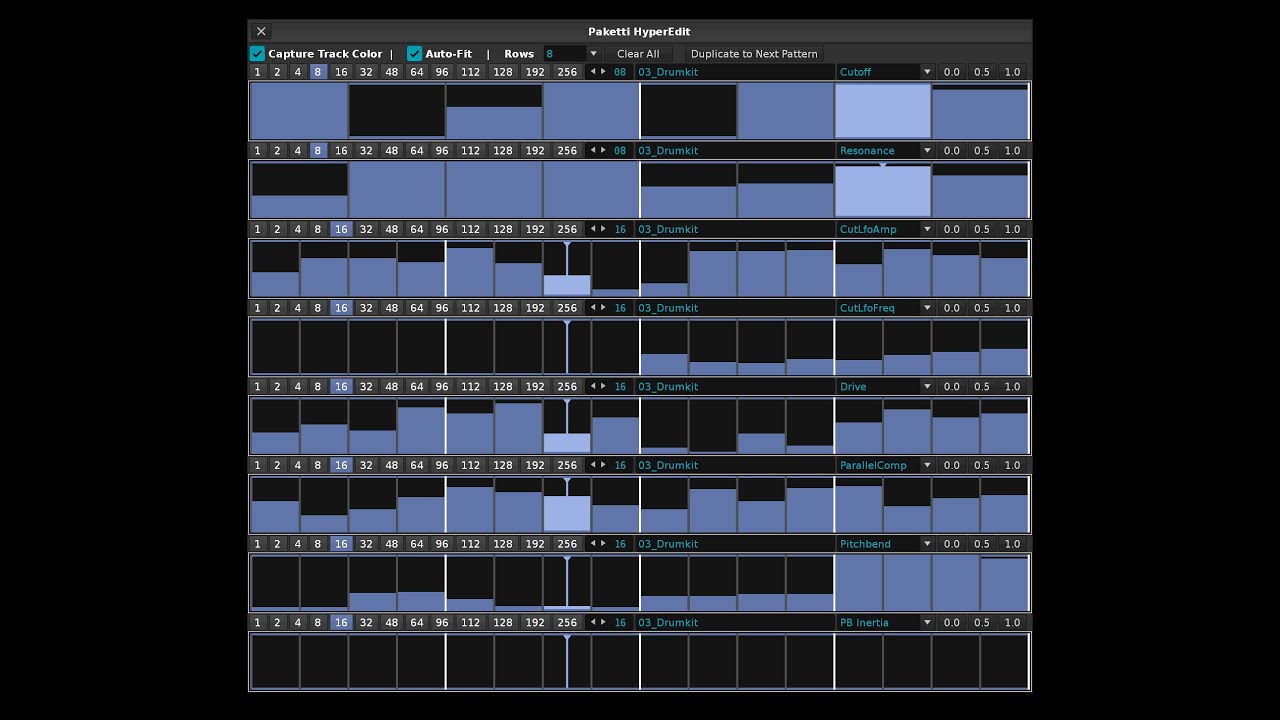Click the left arrow in the Drive row

coord(593,387)
